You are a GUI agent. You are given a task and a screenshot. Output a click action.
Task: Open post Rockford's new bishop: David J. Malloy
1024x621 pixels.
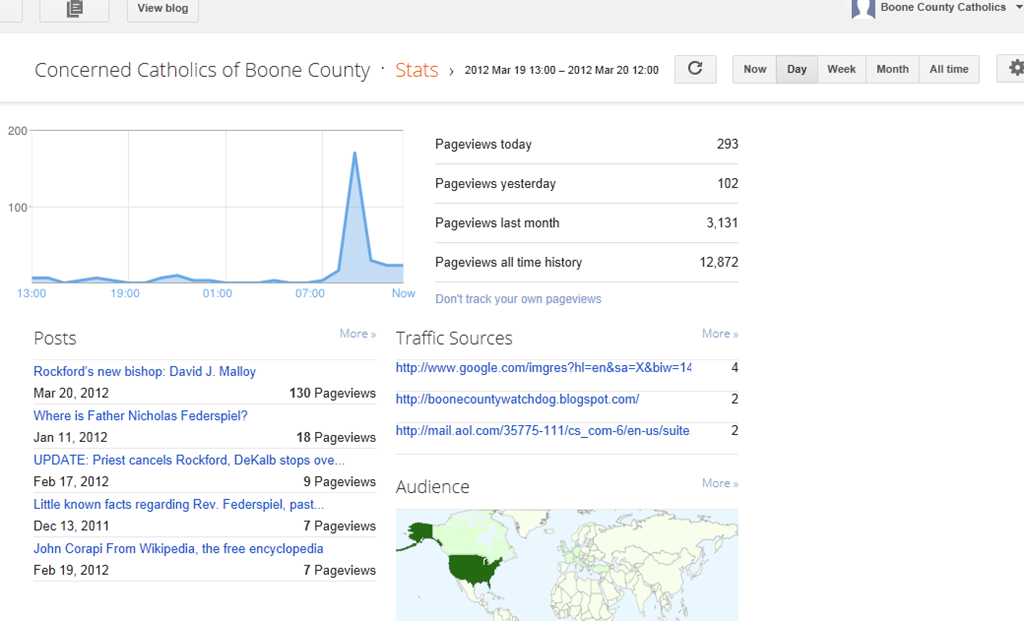(144, 372)
